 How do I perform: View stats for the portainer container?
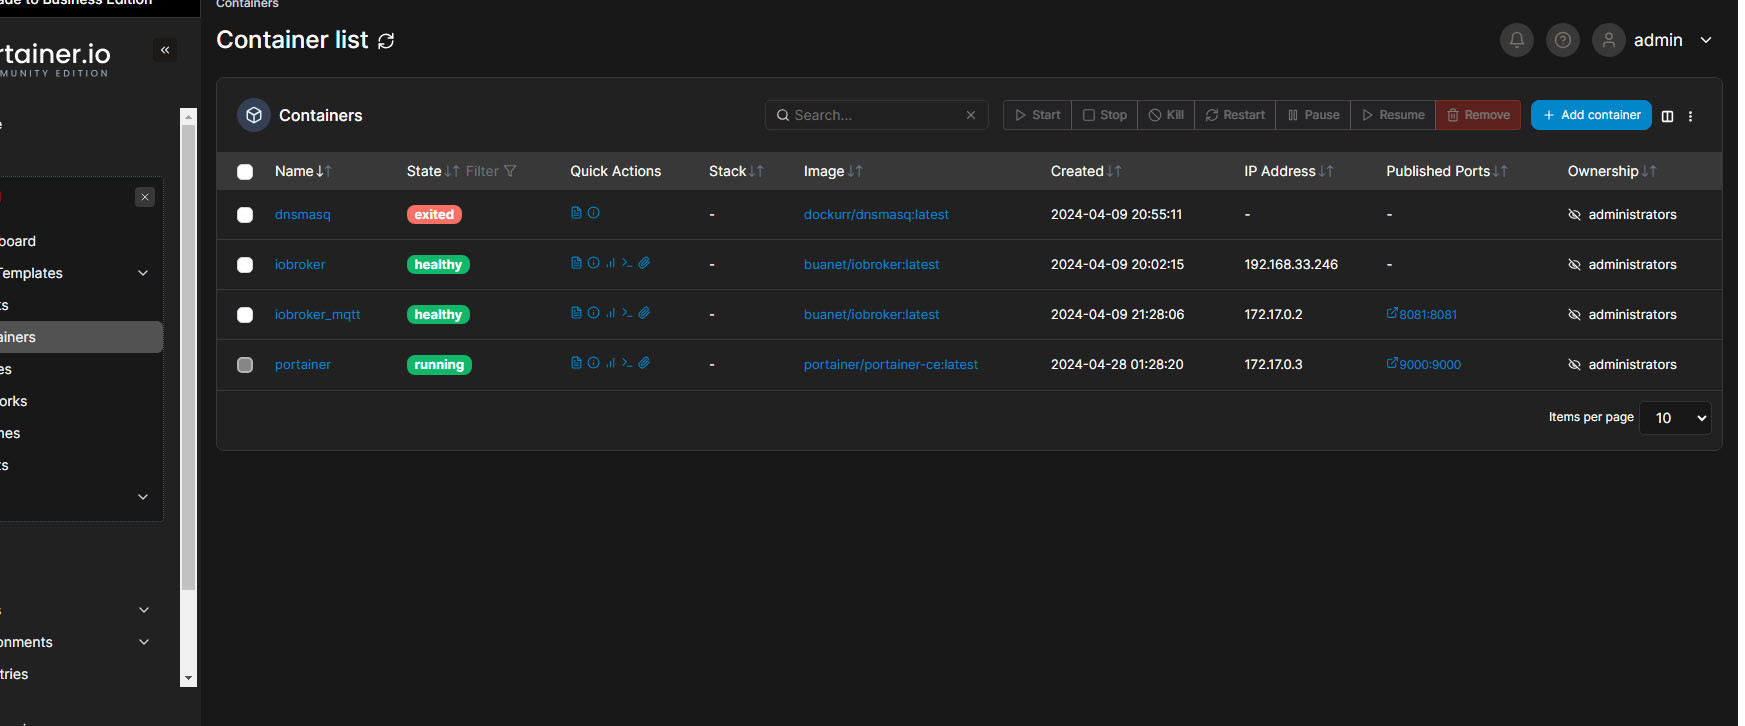pos(610,363)
